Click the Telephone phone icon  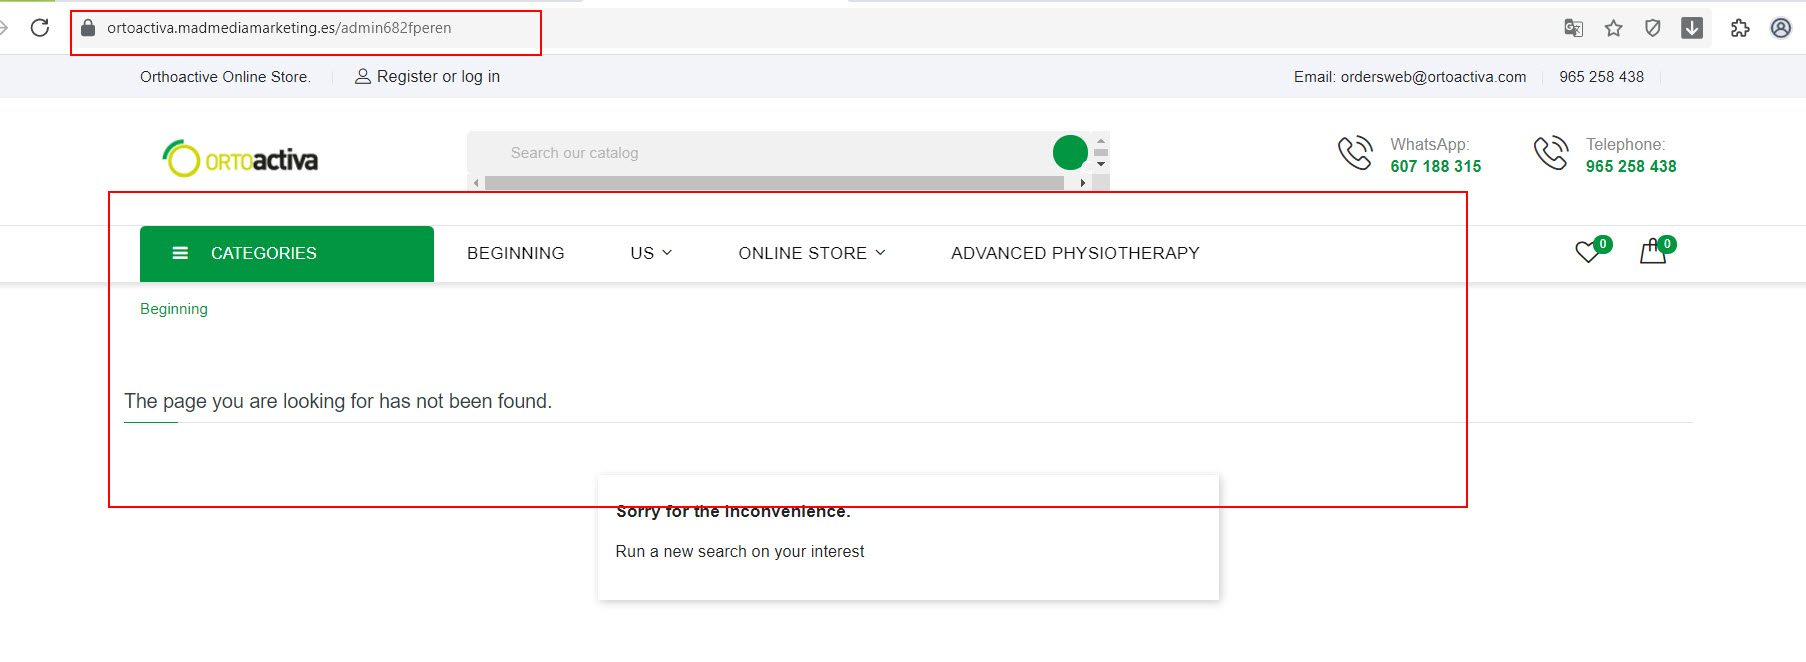(x=1551, y=153)
